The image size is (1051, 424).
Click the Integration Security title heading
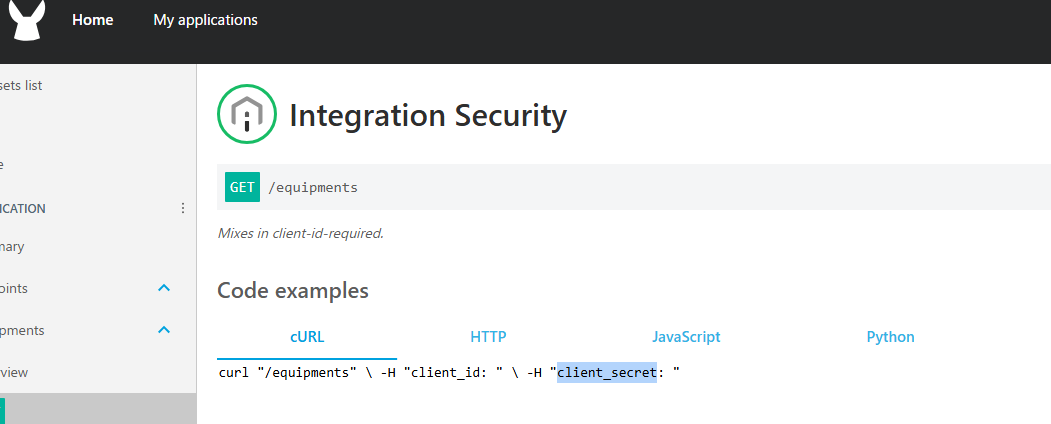[x=428, y=115]
